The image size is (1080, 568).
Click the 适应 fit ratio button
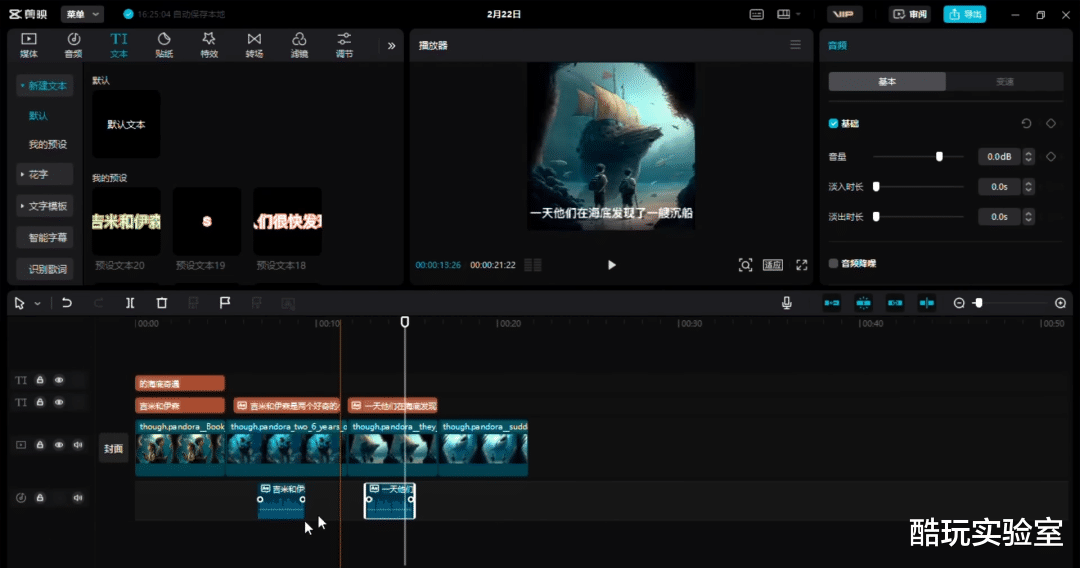pos(773,265)
